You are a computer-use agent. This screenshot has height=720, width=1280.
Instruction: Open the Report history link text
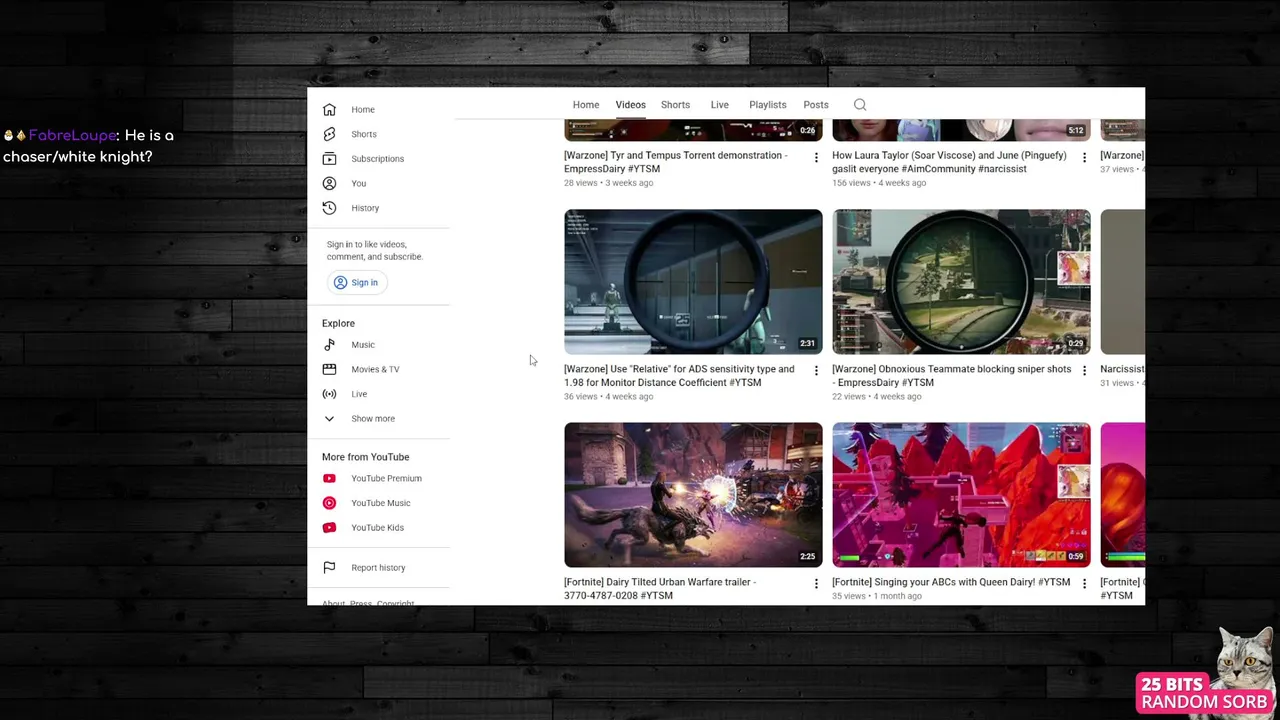[x=378, y=567]
